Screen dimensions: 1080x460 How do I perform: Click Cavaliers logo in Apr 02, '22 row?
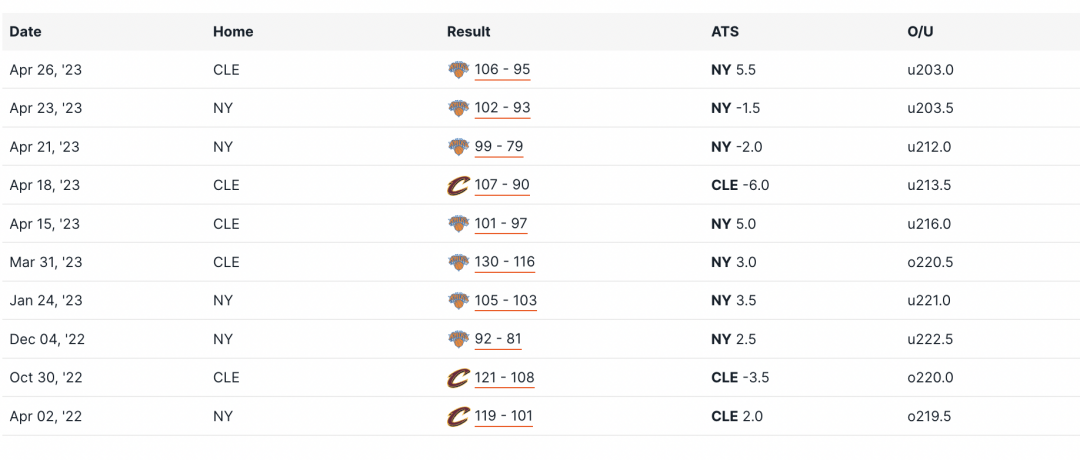[458, 417]
